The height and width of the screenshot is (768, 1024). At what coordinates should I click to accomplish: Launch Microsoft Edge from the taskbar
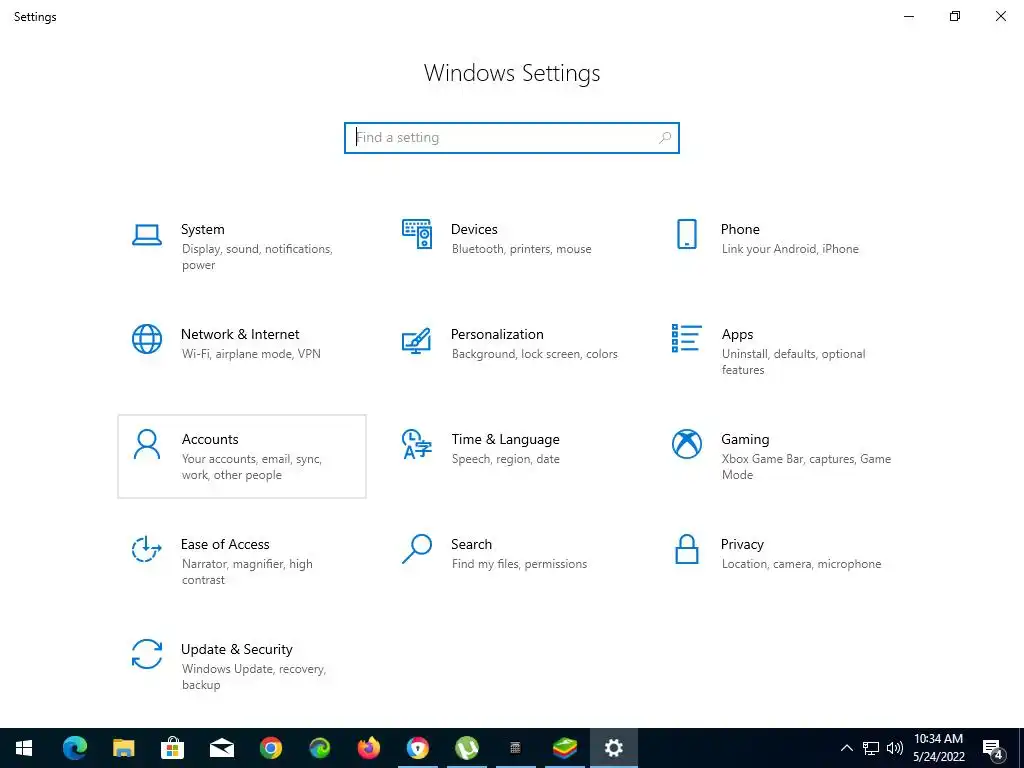click(x=75, y=748)
